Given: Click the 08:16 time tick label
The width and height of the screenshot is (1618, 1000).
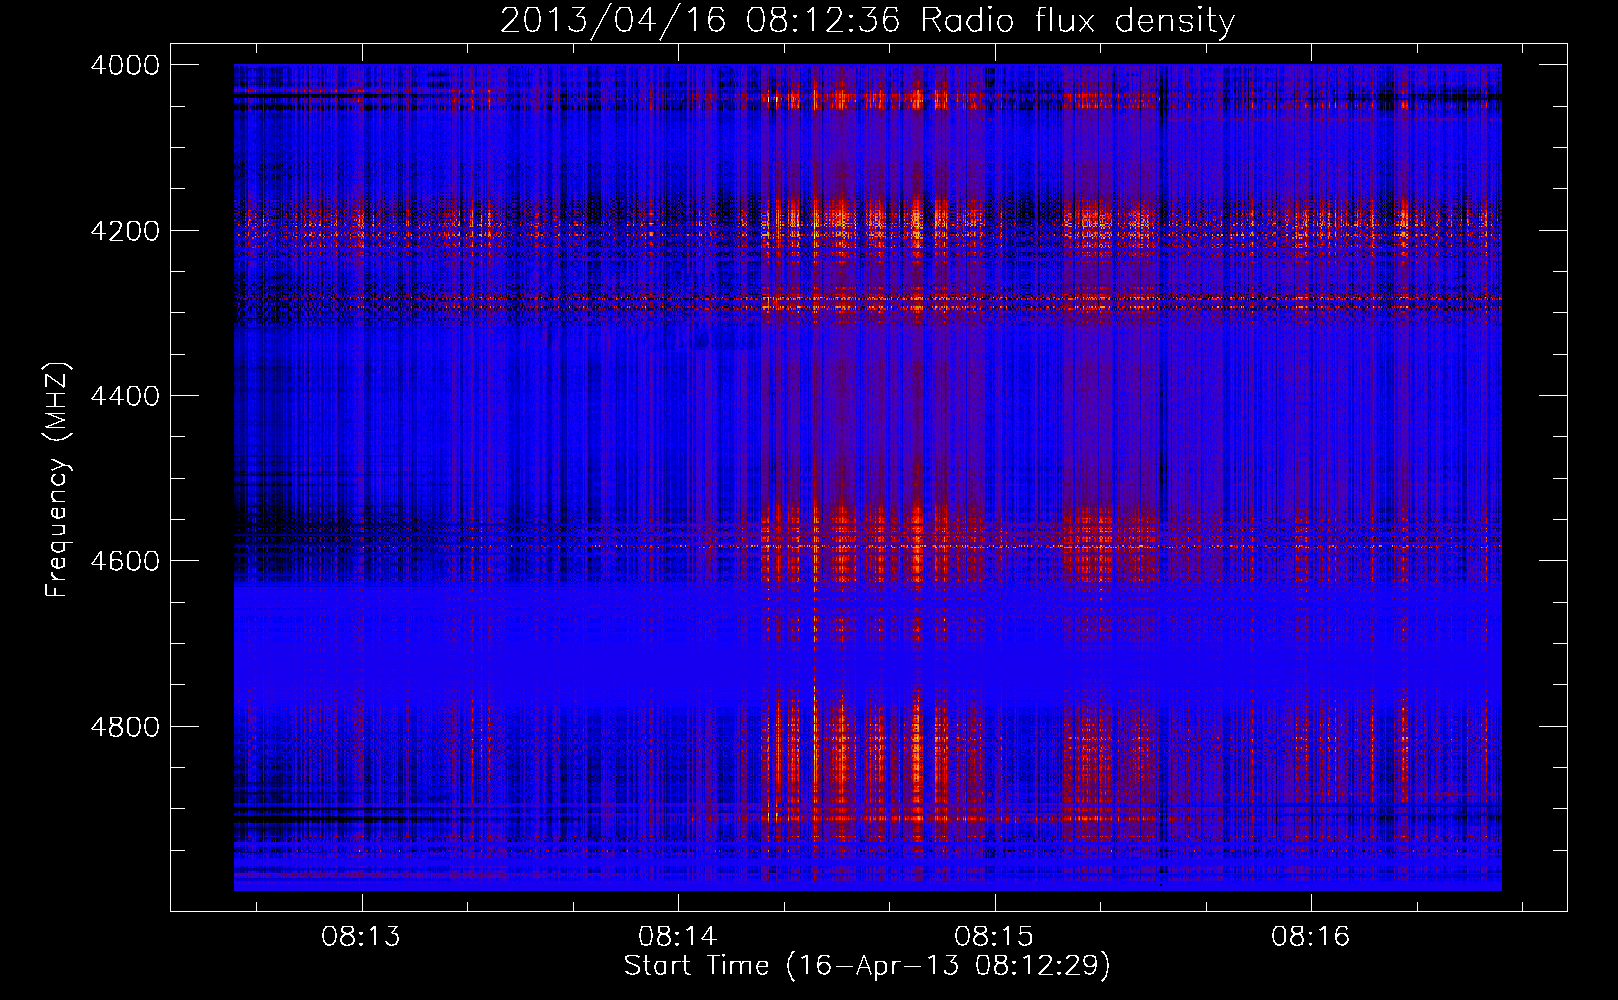Looking at the screenshot, I should 1310,936.
